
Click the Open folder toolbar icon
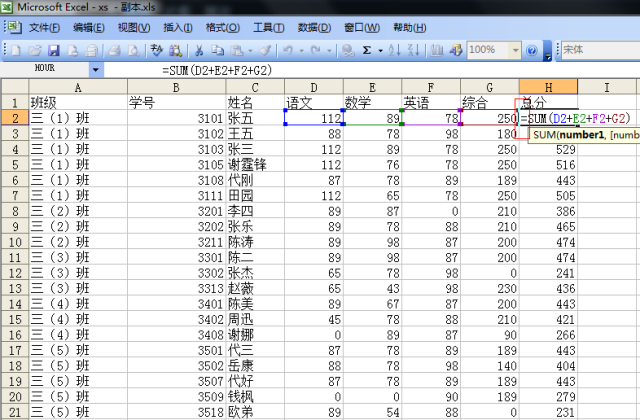point(36,50)
